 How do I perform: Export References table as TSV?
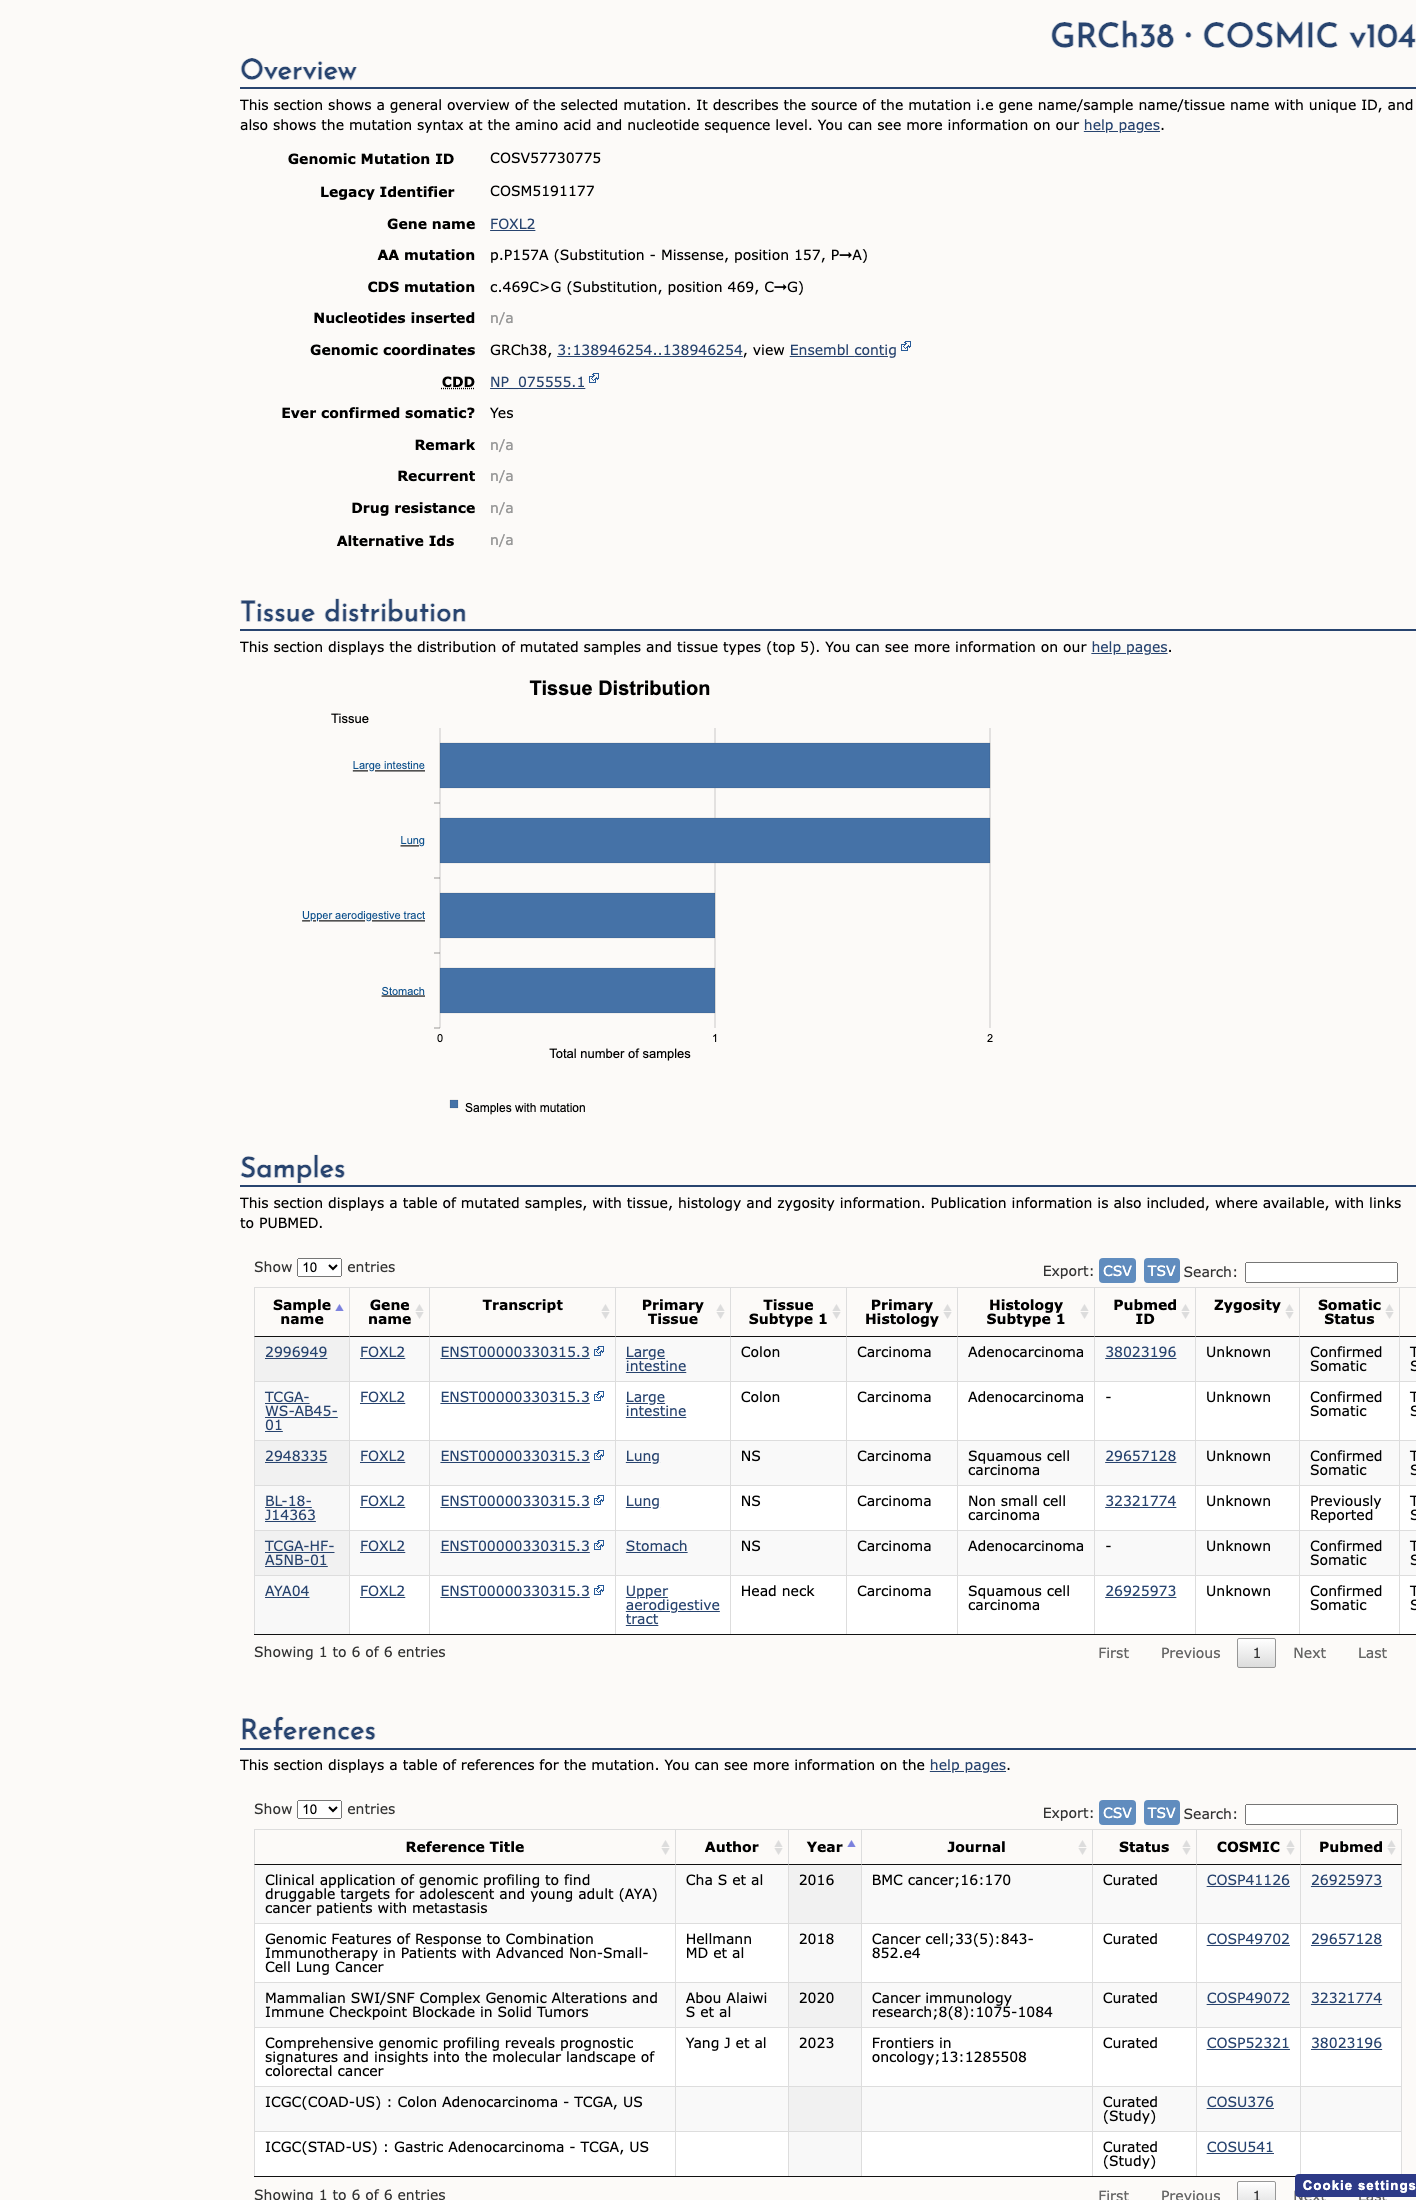tap(1161, 1812)
